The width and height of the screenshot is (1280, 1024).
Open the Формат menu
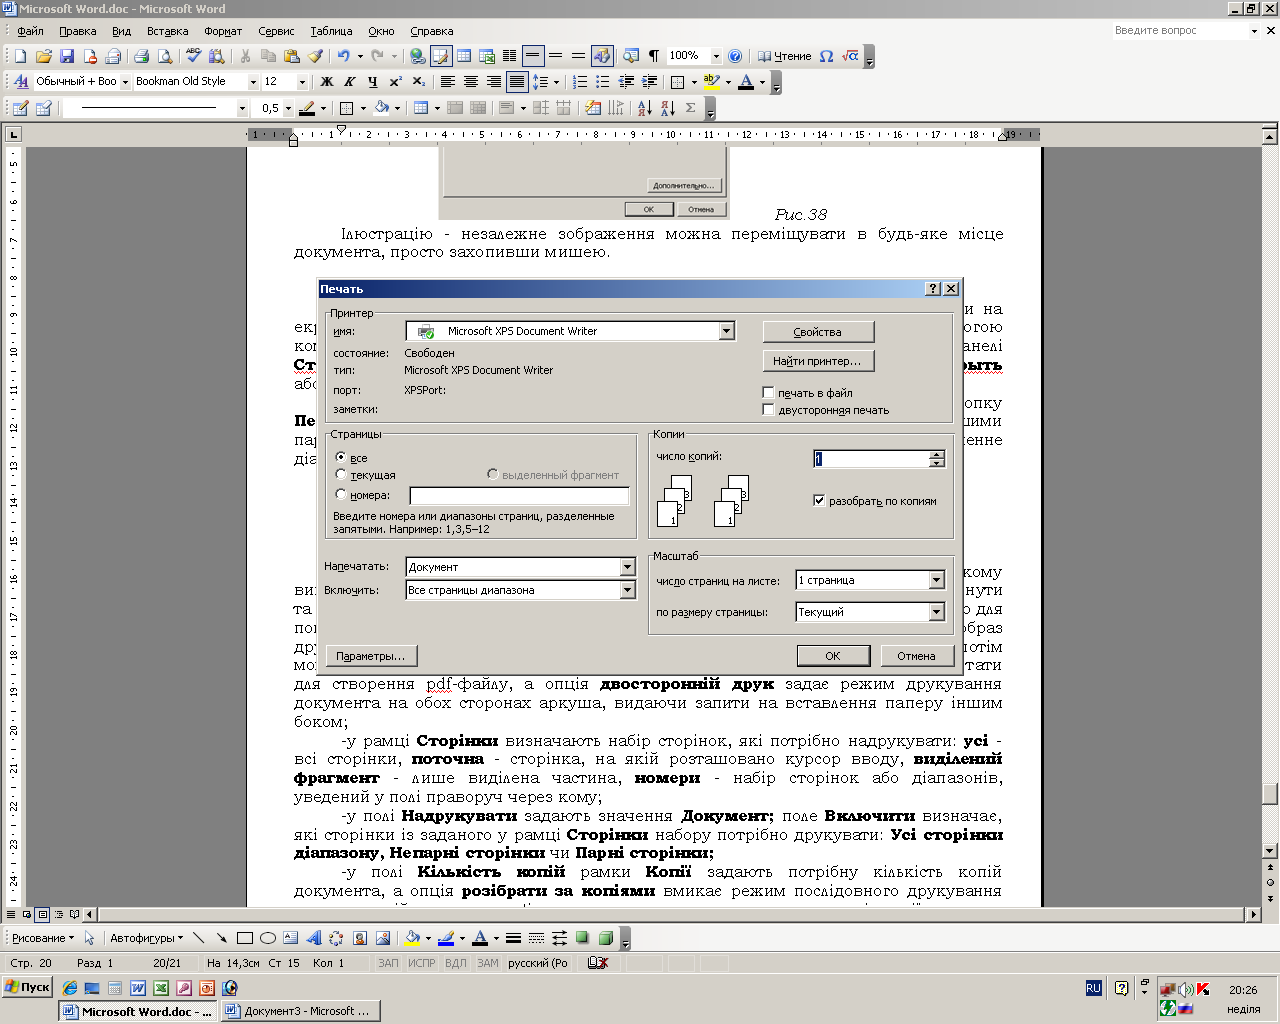[223, 31]
